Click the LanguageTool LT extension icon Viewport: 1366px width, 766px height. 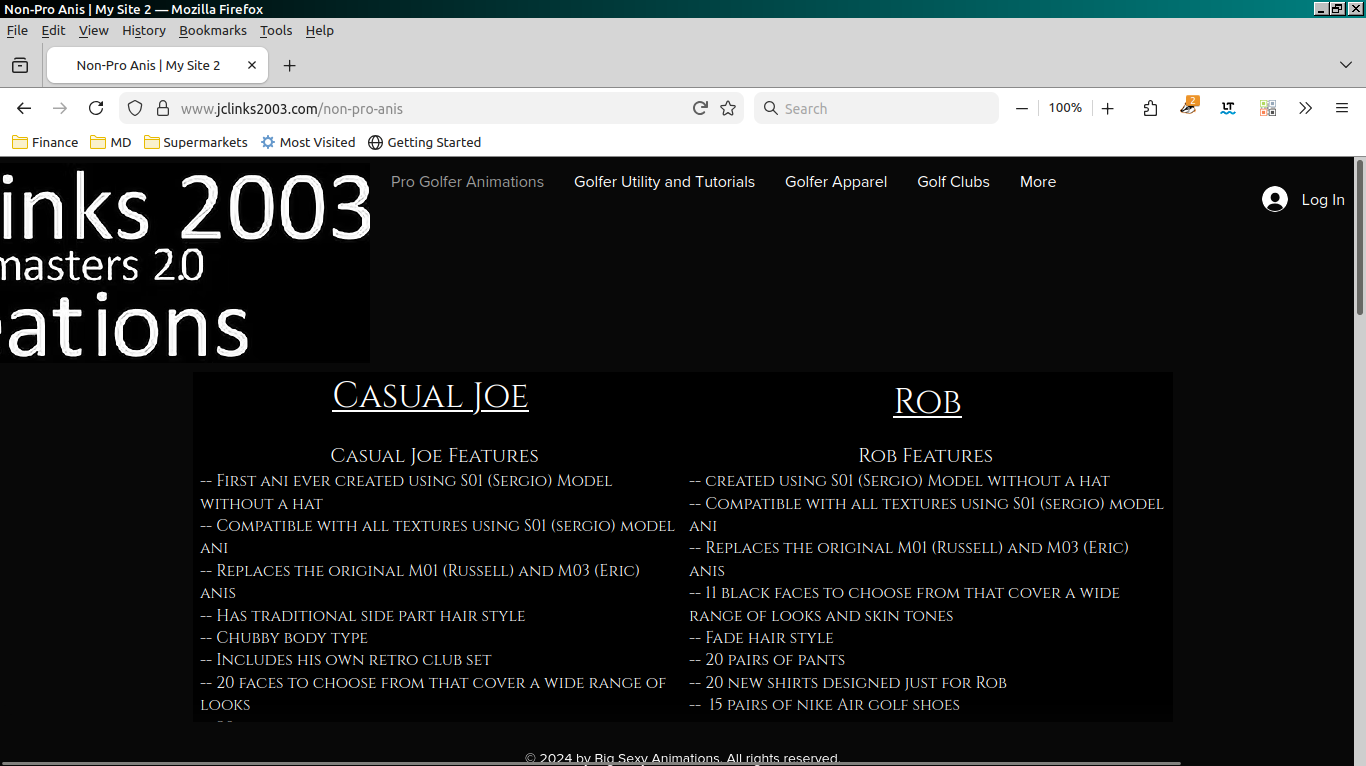pos(1228,108)
